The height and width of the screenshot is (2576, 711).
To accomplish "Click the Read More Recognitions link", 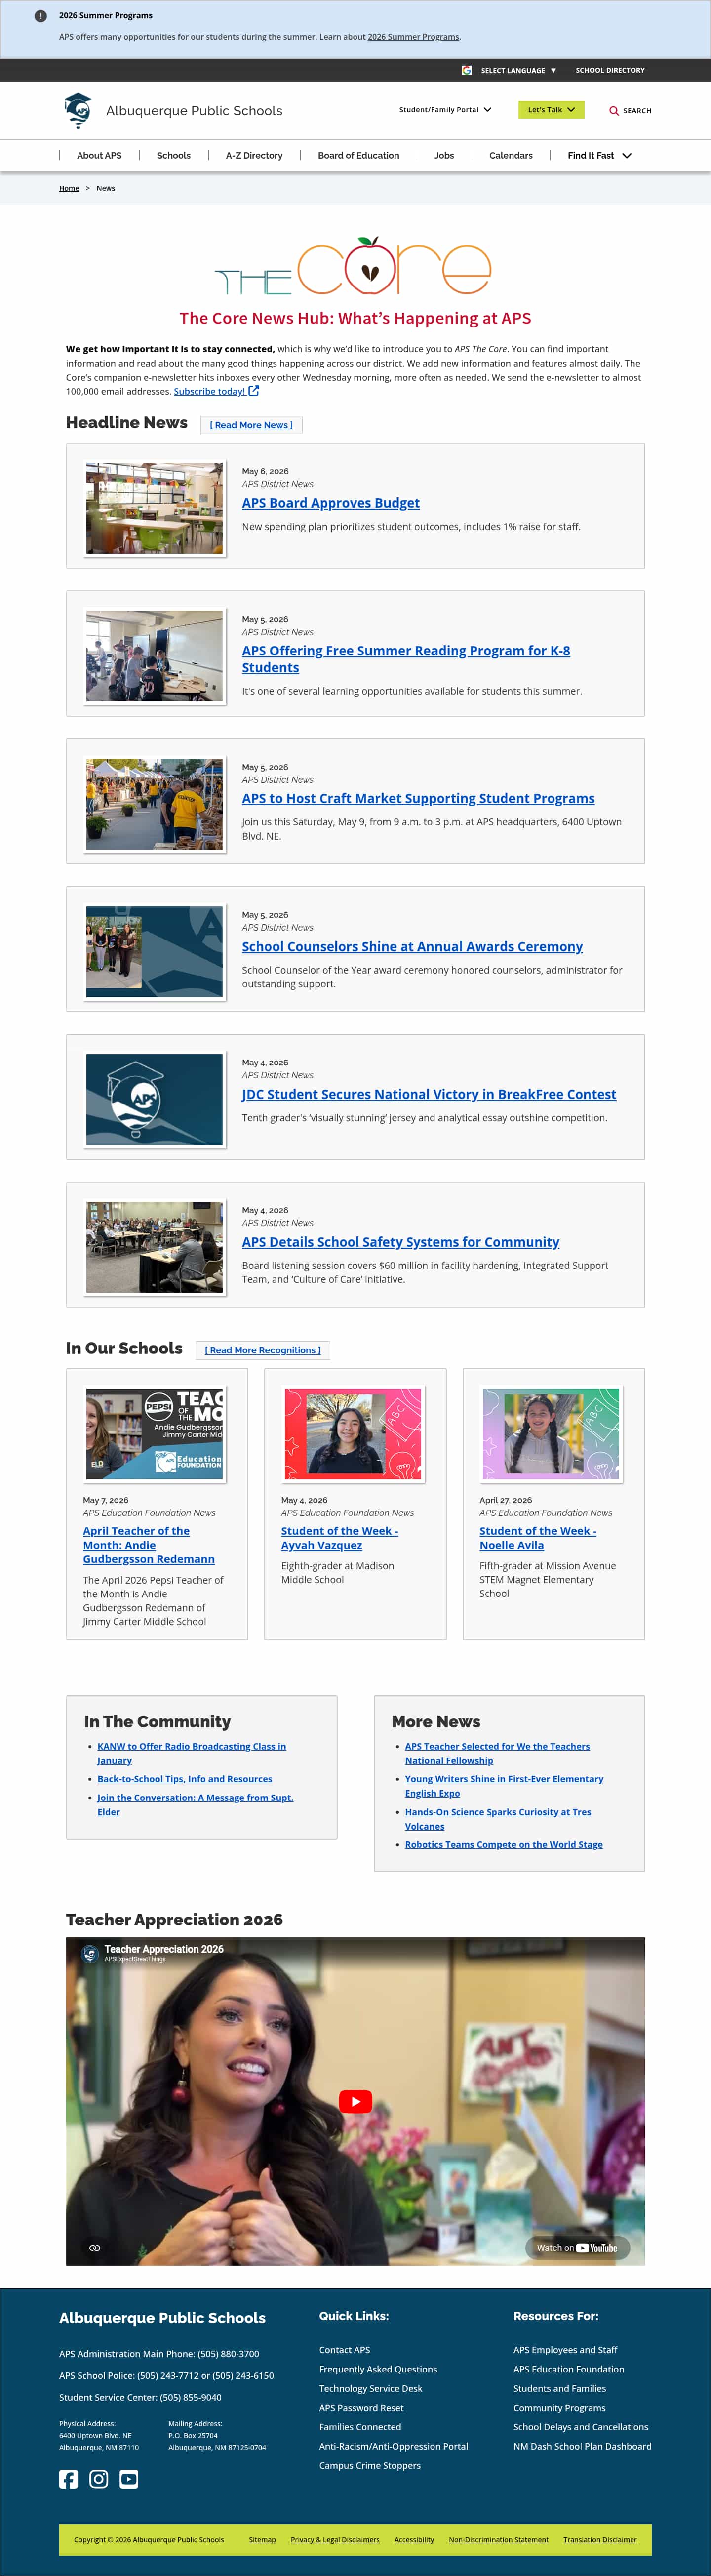I will pyautogui.click(x=263, y=1350).
